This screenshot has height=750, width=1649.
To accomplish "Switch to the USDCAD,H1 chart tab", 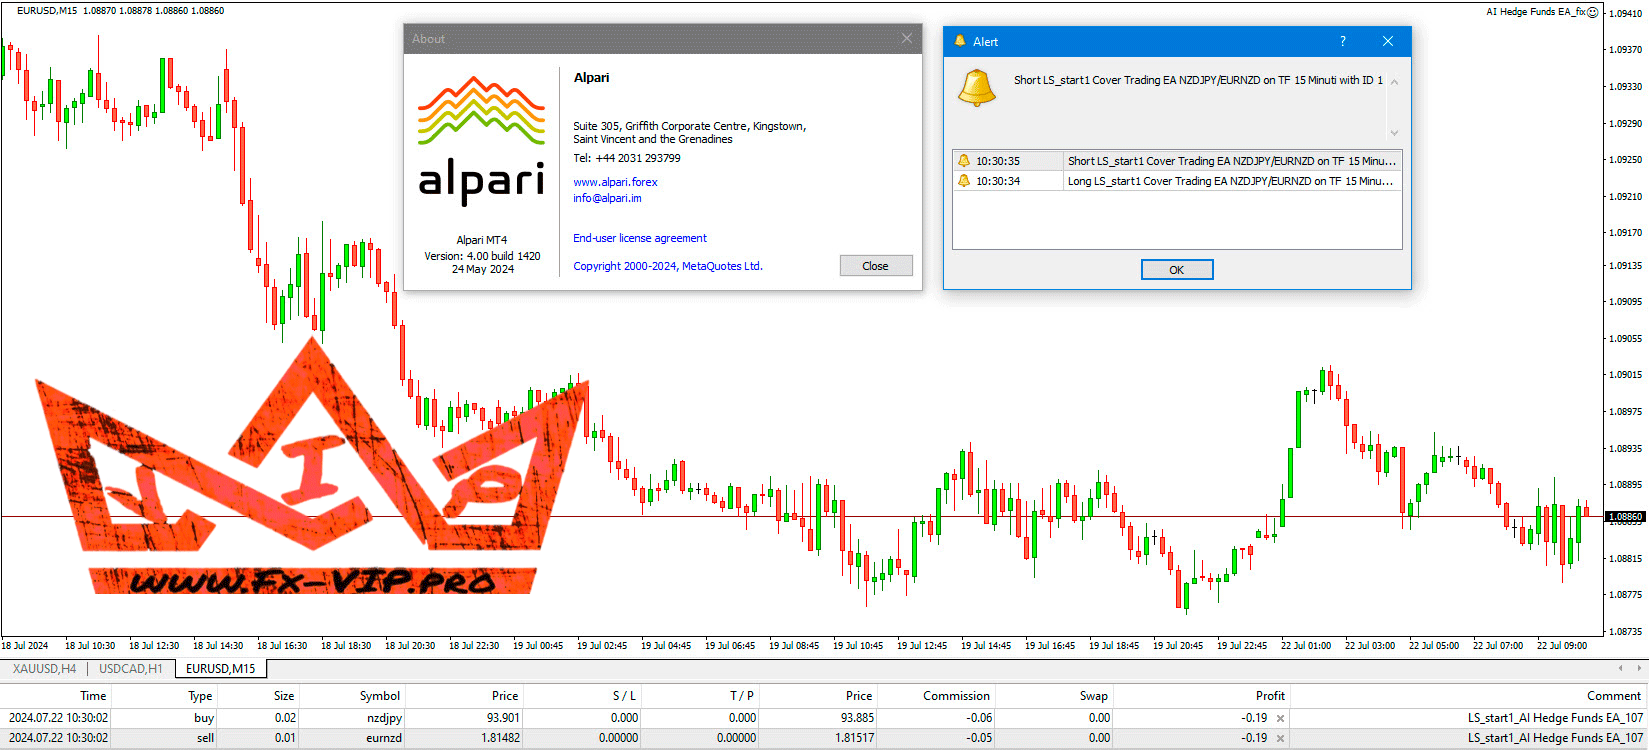I will tap(130, 668).
